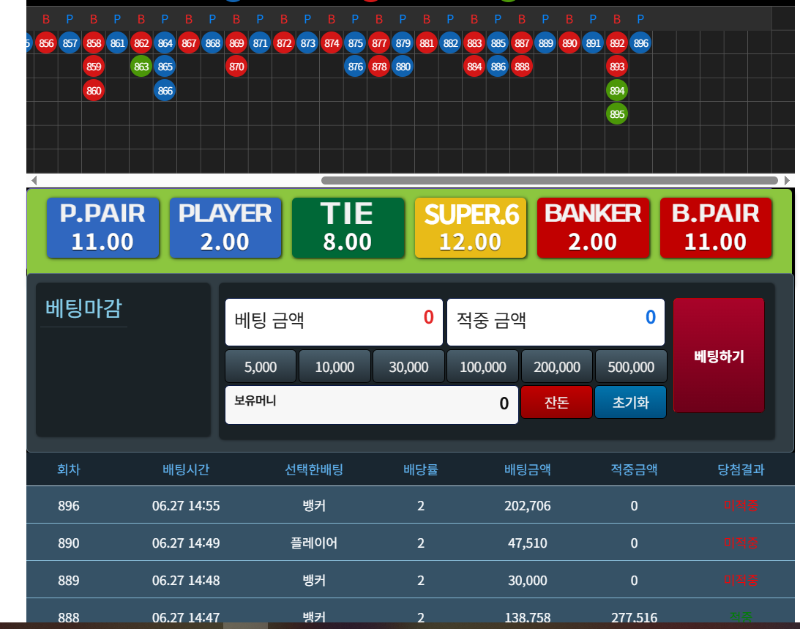Screen dimensions: 800x629
Task: Click the 회차 column header
Action: tap(68, 469)
